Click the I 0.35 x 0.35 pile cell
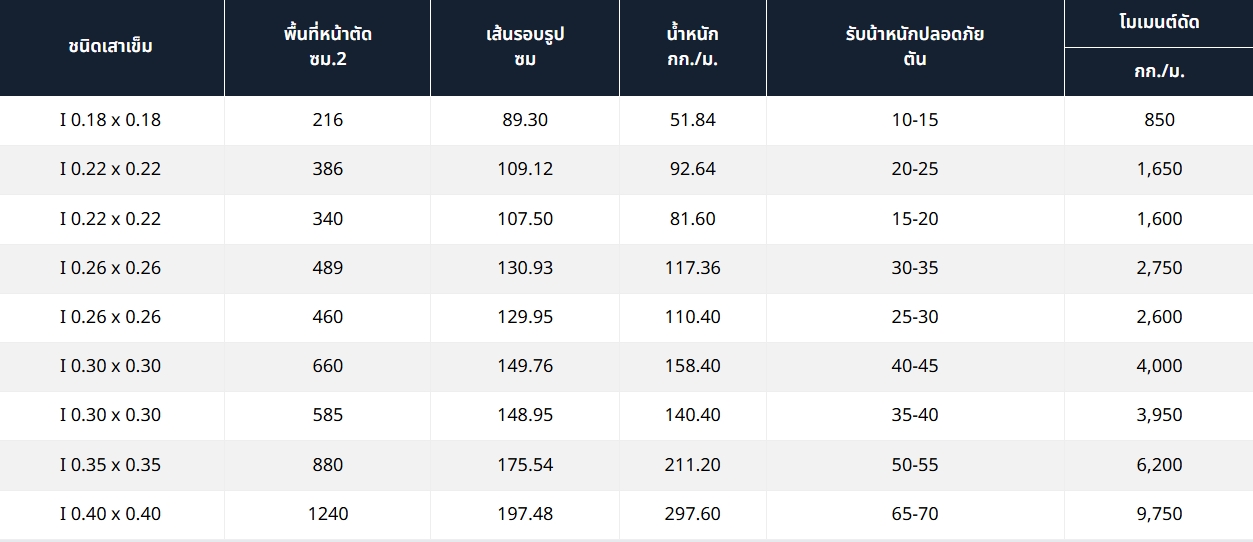The width and height of the screenshot is (1253, 542). (111, 465)
